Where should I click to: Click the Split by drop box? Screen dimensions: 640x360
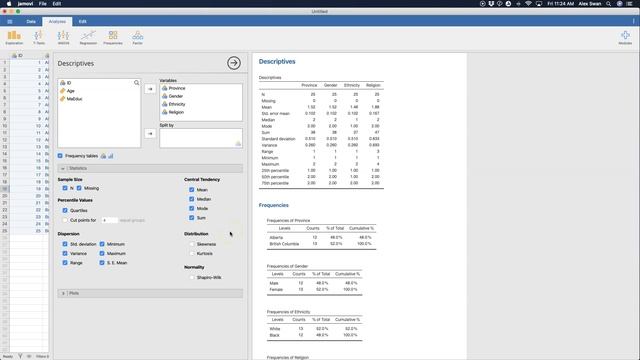(201, 138)
